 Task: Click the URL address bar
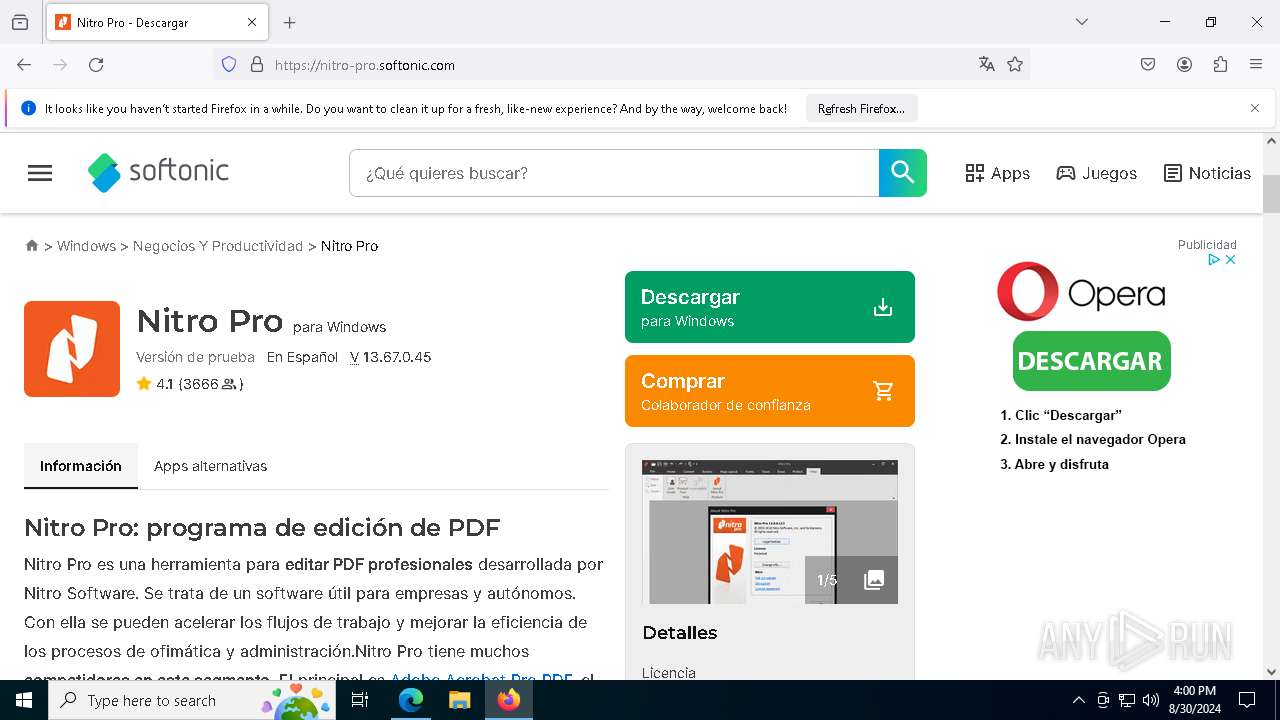pyautogui.click(x=620, y=65)
